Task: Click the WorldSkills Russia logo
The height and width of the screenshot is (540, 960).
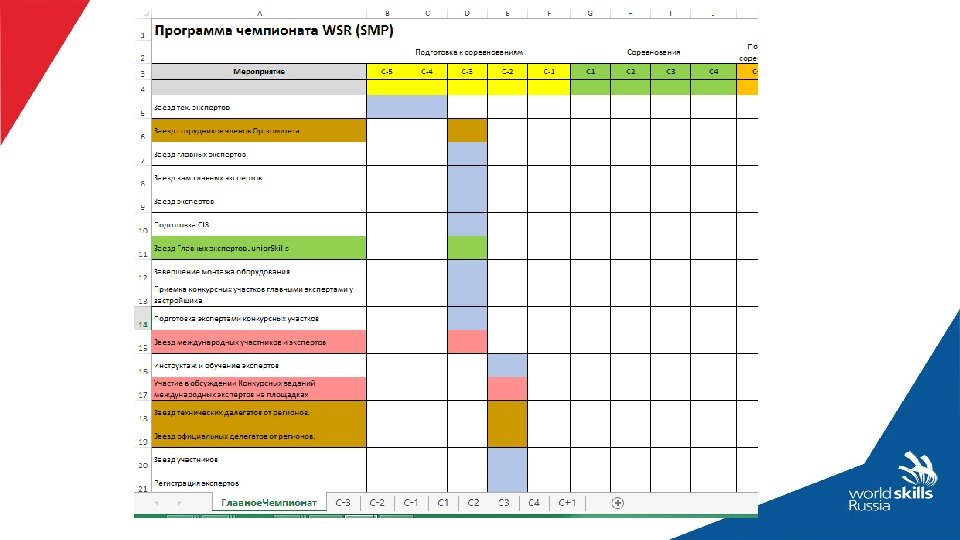Action: 891,482
